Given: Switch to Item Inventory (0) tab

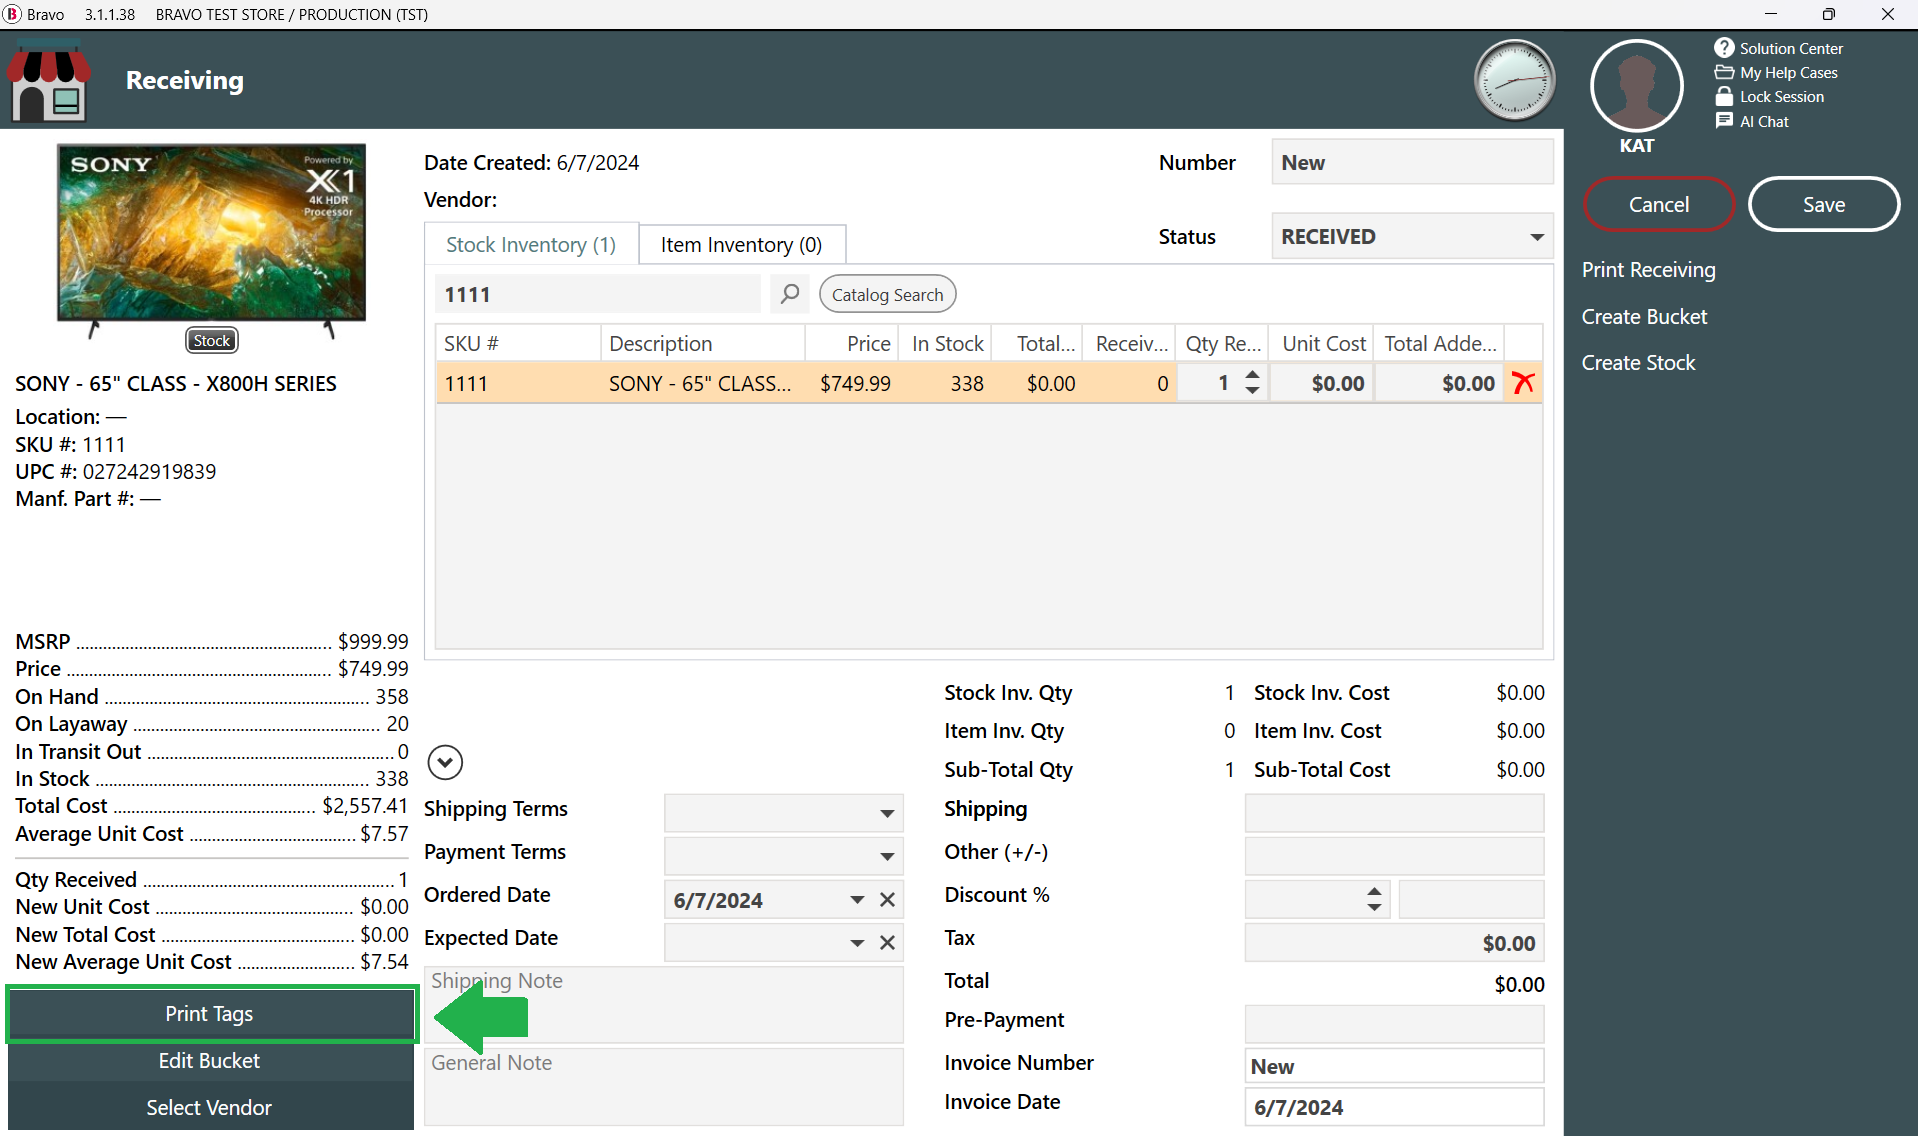Looking at the screenshot, I should coord(741,245).
